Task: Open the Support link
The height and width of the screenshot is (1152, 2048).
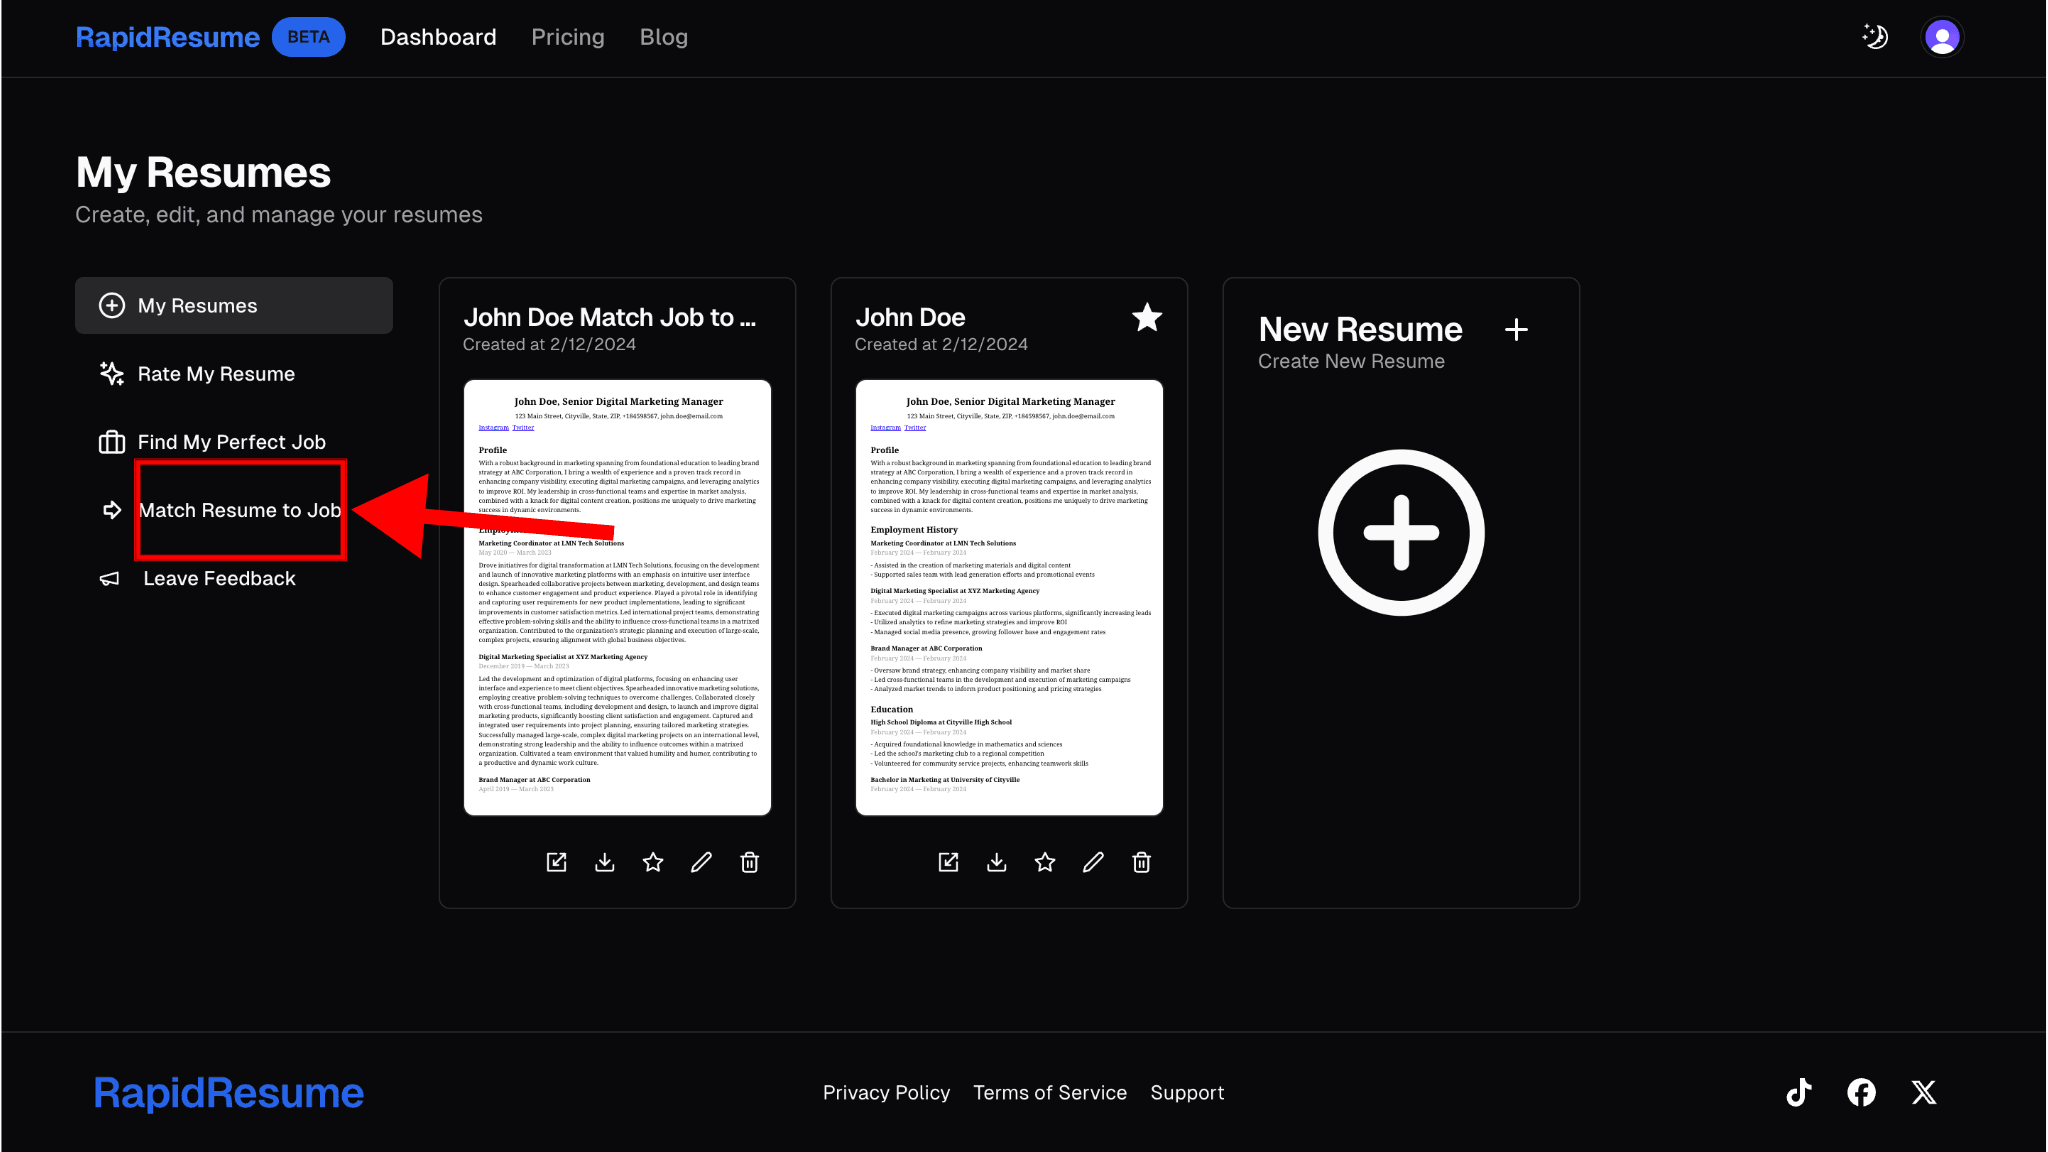Action: (1187, 1093)
